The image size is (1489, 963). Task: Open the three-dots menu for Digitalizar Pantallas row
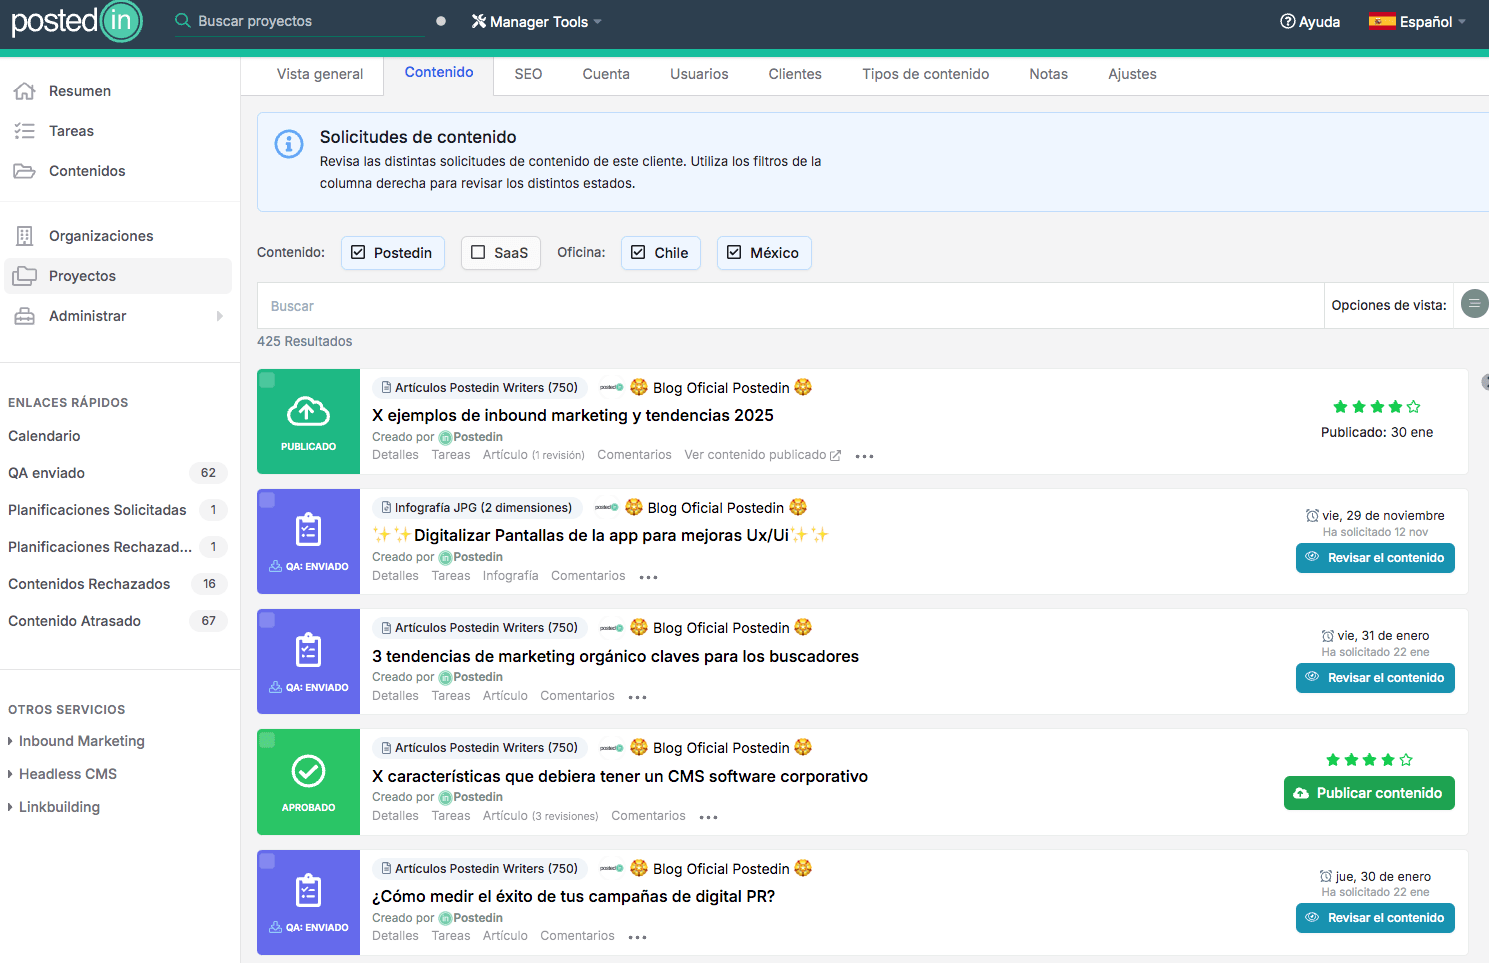click(649, 577)
